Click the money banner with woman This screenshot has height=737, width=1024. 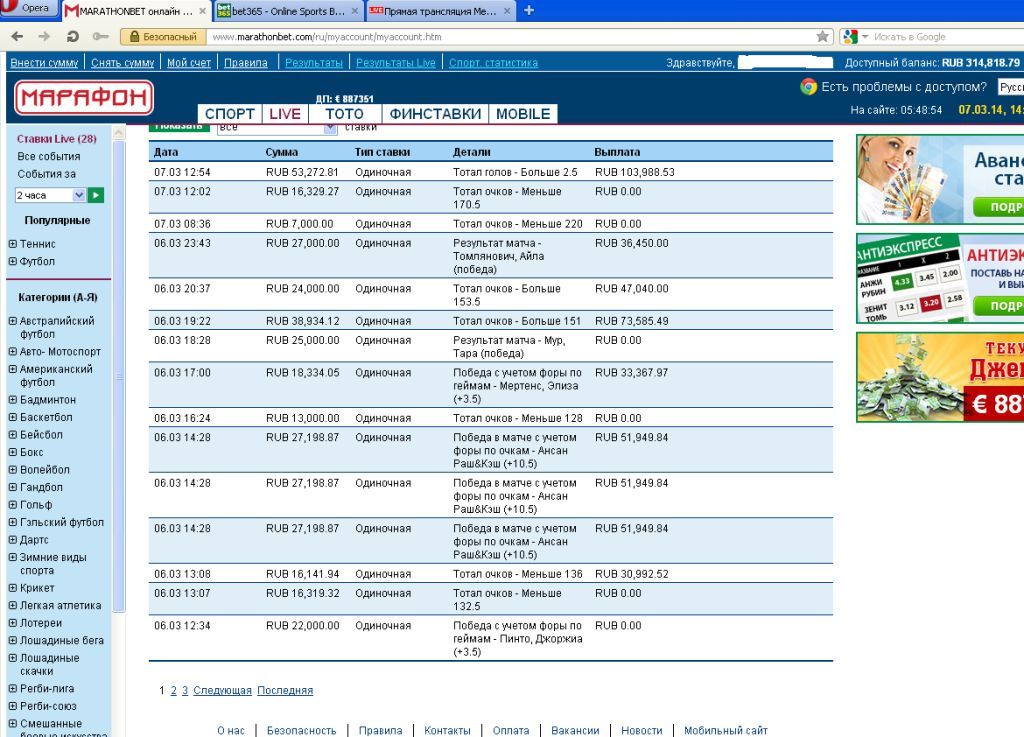[940, 180]
